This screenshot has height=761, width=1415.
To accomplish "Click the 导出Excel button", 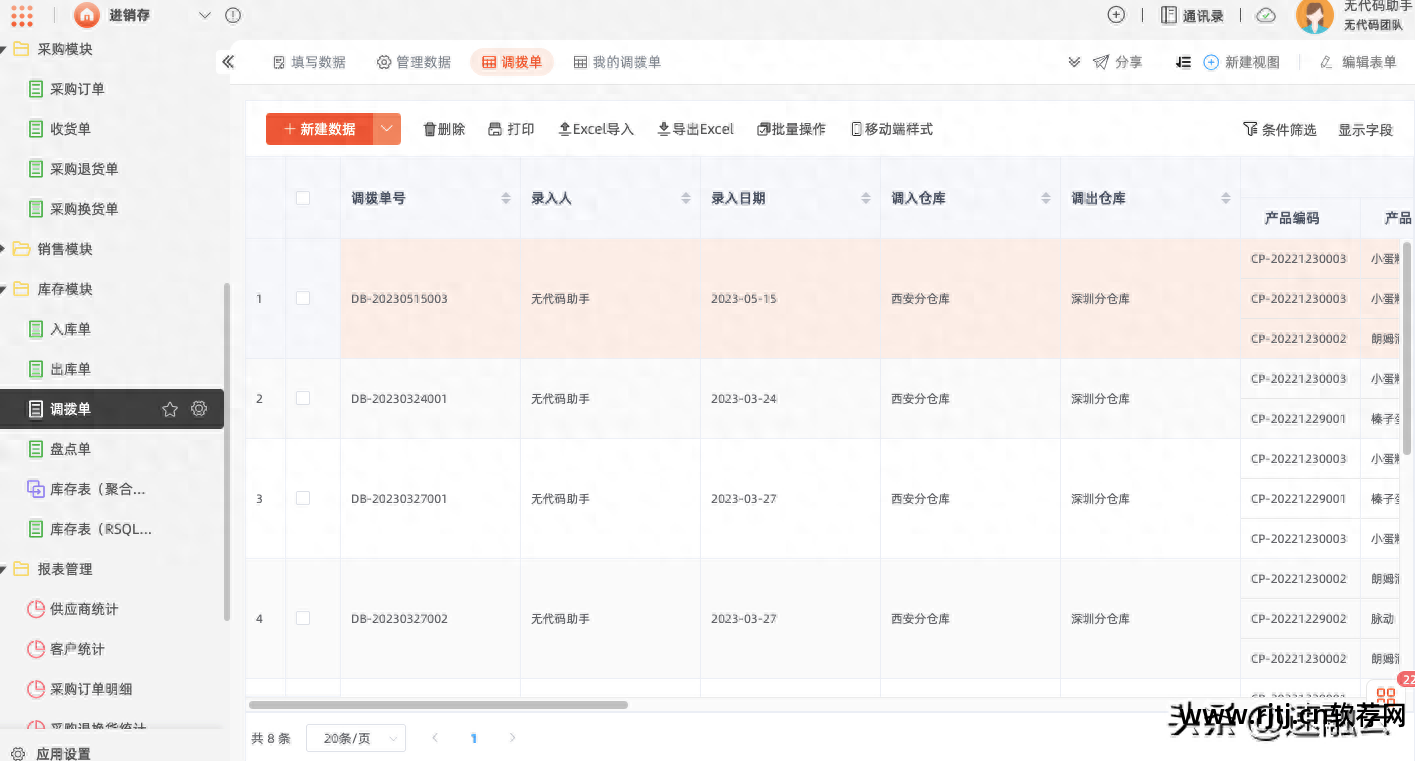I will [x=696, y=129].
